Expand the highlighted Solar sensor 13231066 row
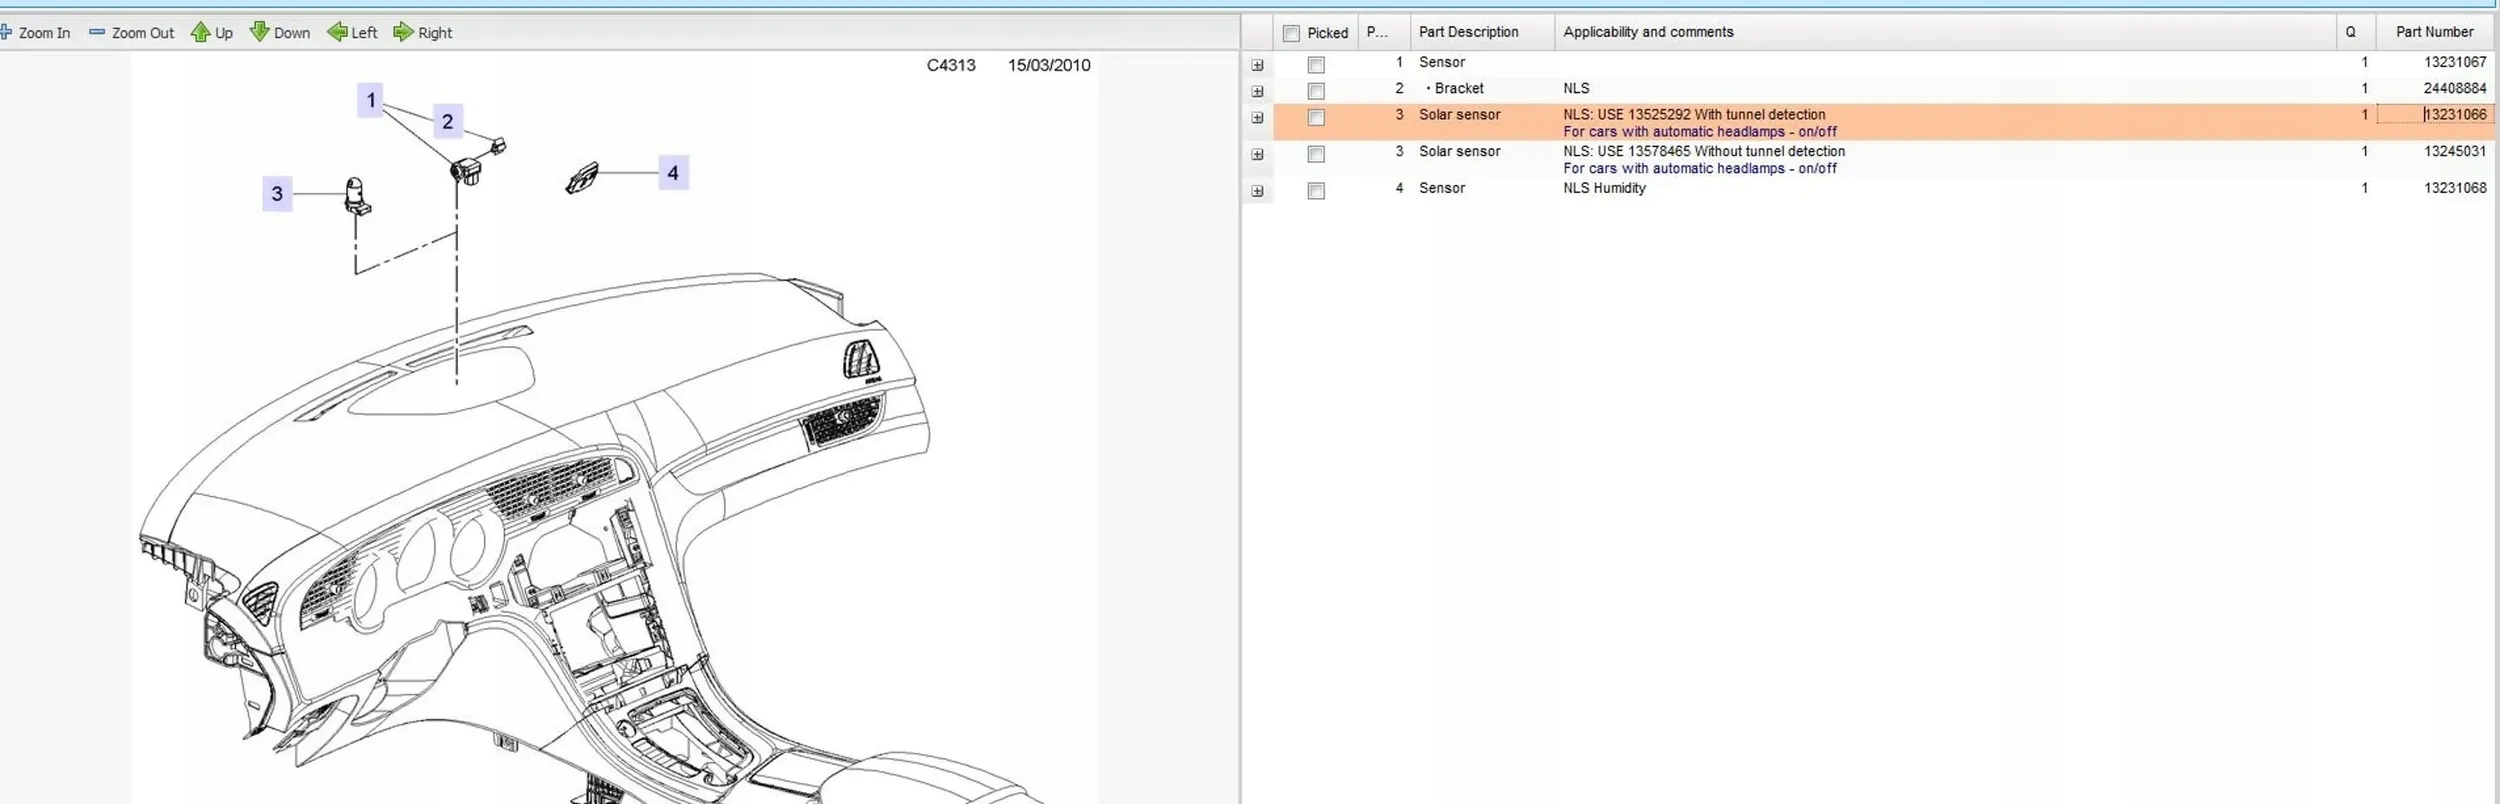Viewport: 2500px width, 804px height. [x=1257, y=117]
